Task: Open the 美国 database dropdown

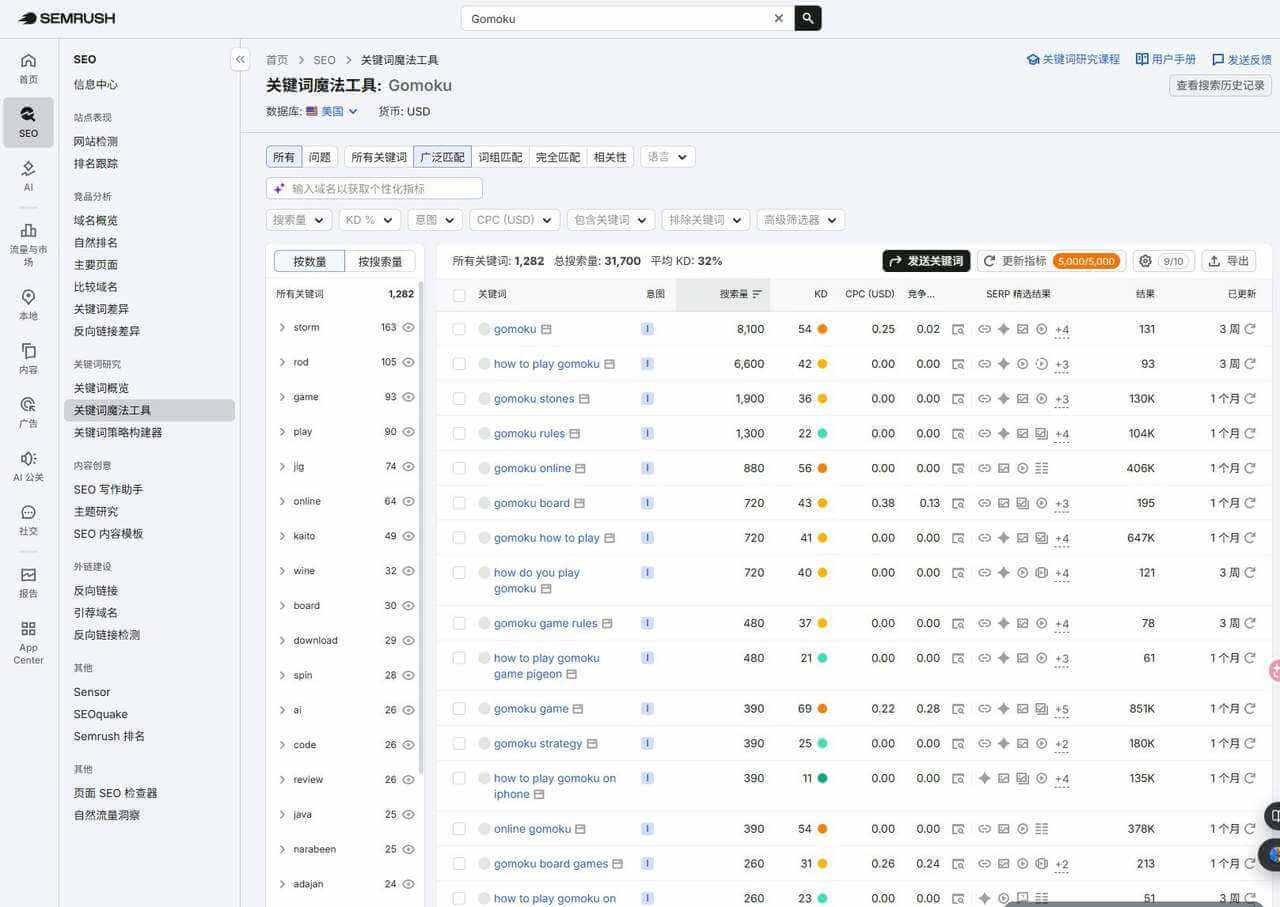Action: point(332,111)
